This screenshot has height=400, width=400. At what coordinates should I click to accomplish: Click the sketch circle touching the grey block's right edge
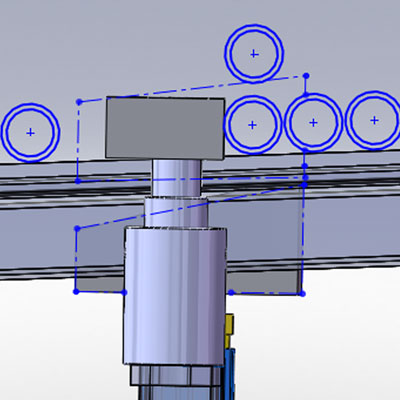click(x=252, y=125)
